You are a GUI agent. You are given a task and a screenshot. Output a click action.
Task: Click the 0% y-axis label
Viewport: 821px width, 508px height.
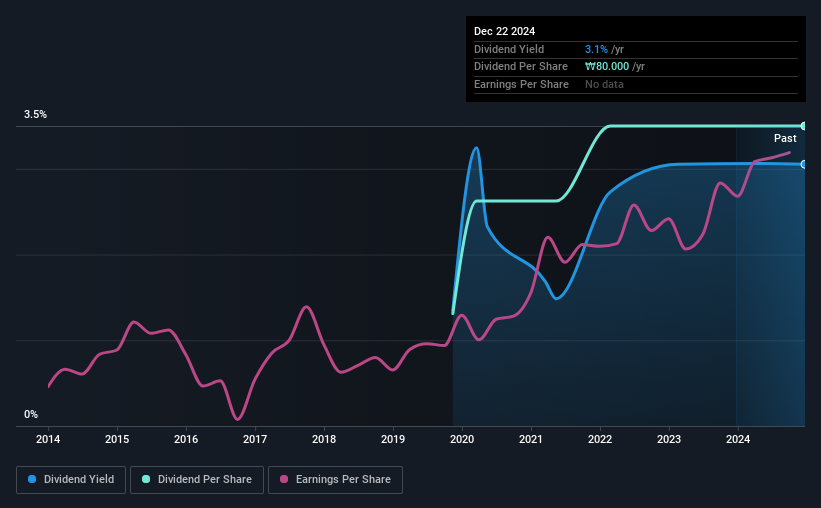(31, 414)
